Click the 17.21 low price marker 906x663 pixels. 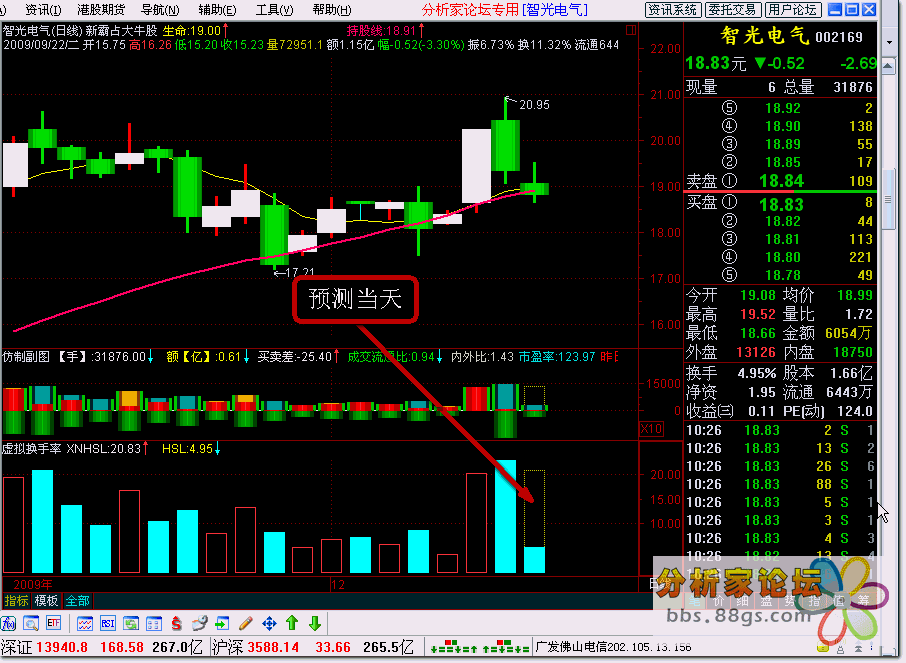[299, 272]
